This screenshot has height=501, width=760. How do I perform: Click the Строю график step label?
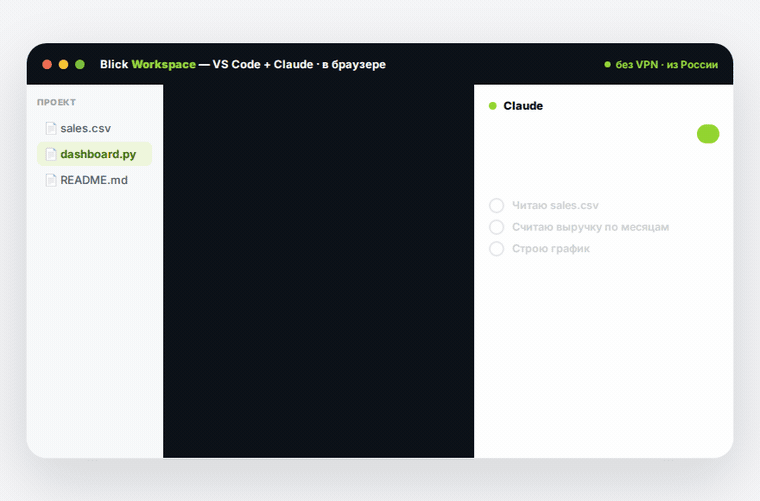click(x=551, y=249)
